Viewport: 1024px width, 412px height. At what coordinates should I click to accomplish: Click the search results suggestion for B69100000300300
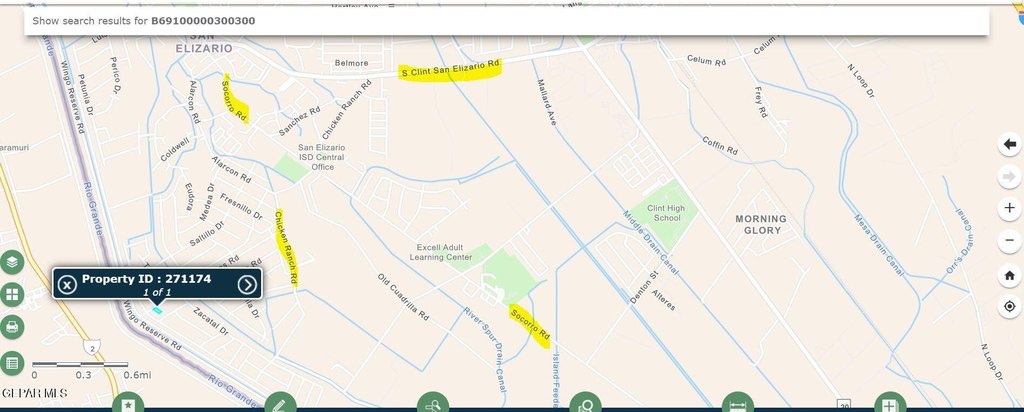(x=507, y=21)
